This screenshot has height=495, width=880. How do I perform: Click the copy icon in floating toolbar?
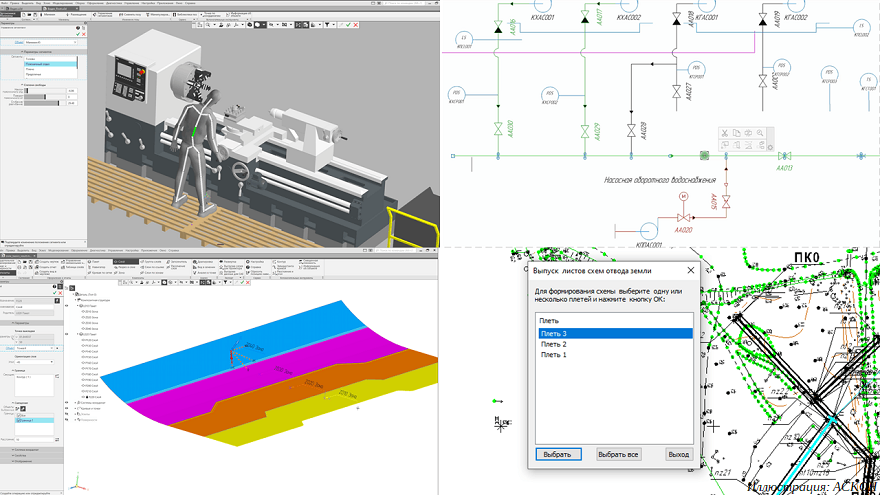[736, 133]
